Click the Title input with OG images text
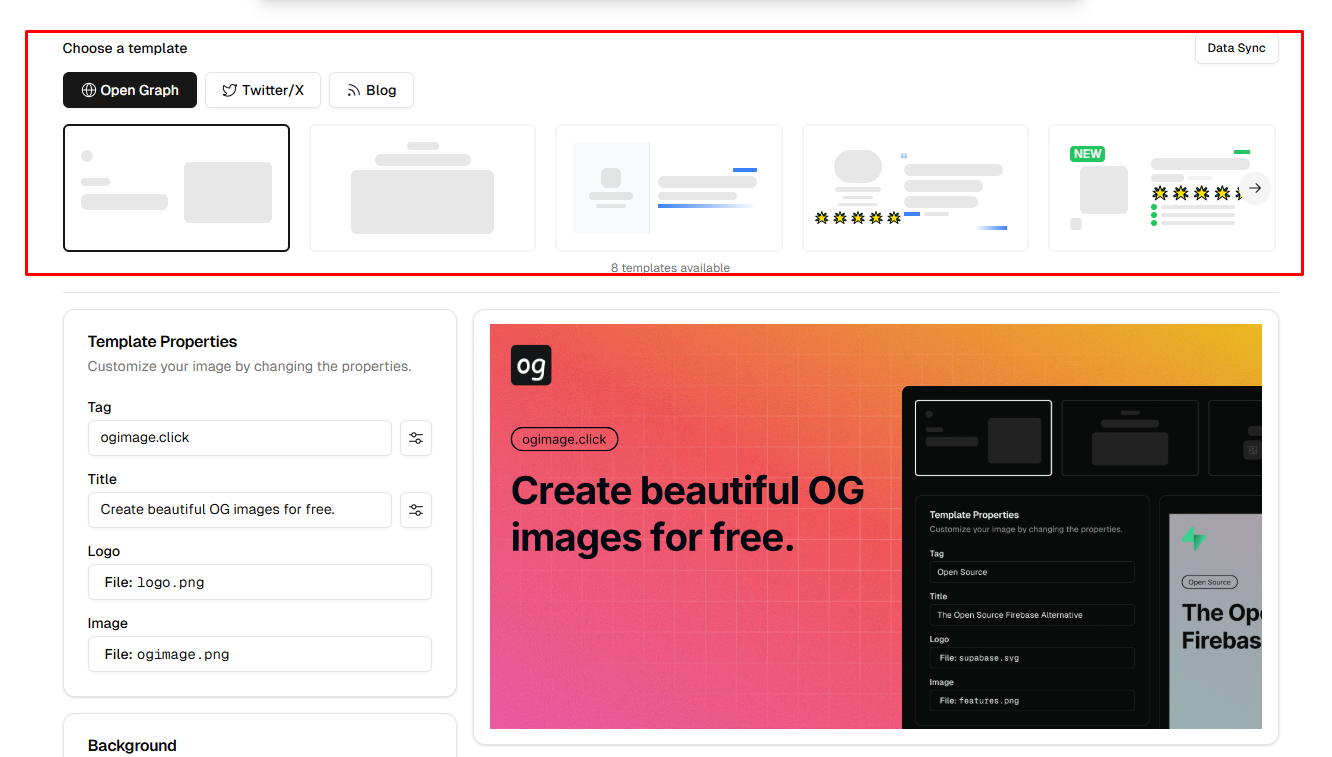 click(x=240, y=510)
